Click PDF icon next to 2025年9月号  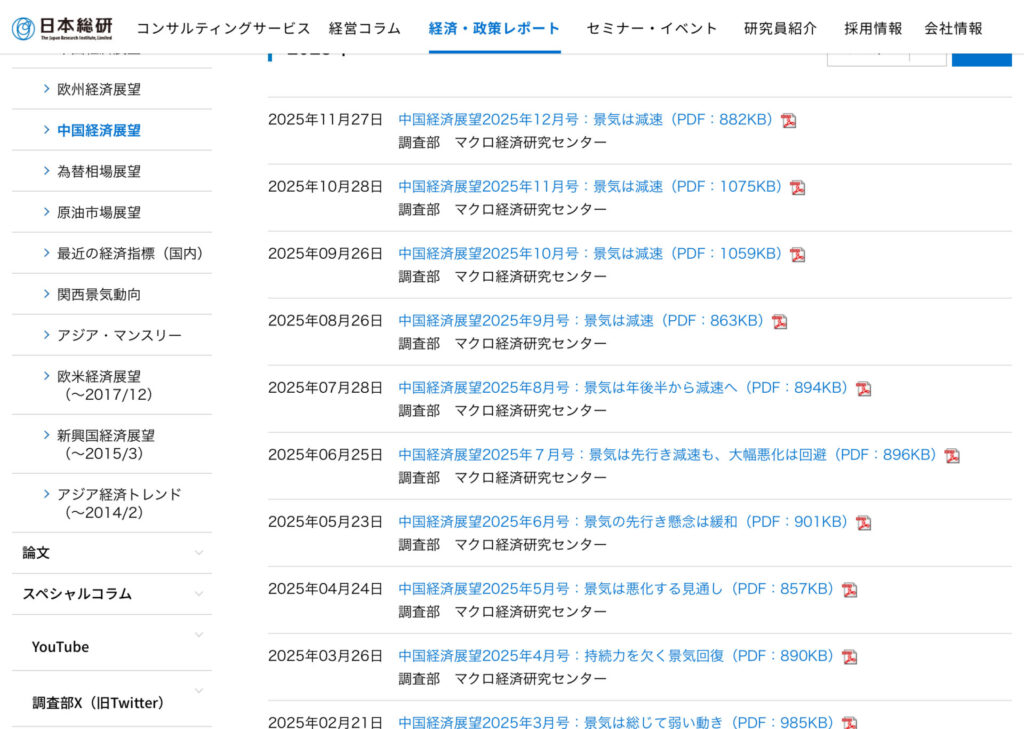(x=779, y=322)
